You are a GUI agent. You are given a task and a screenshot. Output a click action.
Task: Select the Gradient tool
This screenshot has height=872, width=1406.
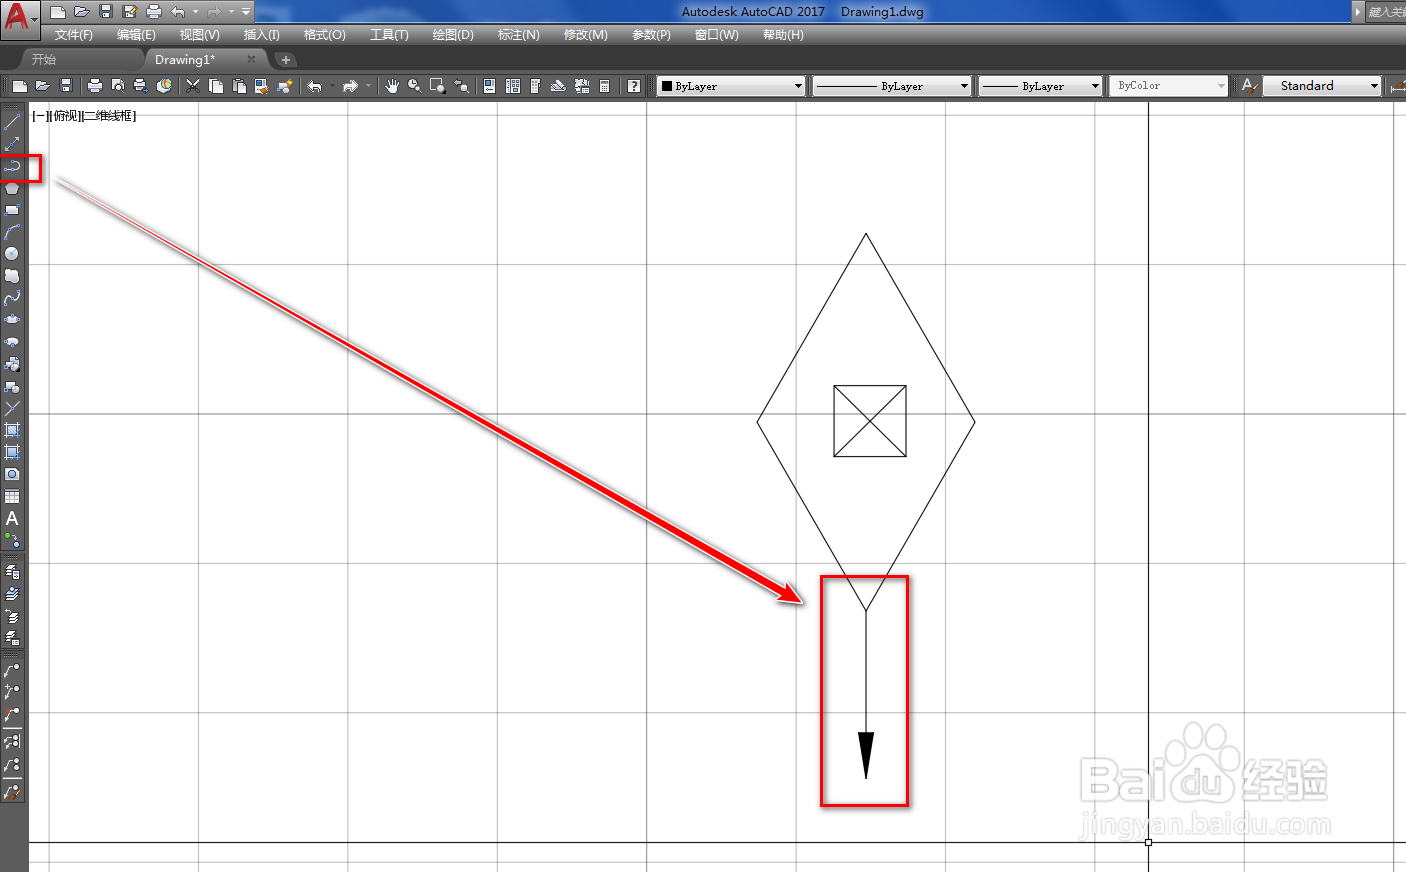12,452
